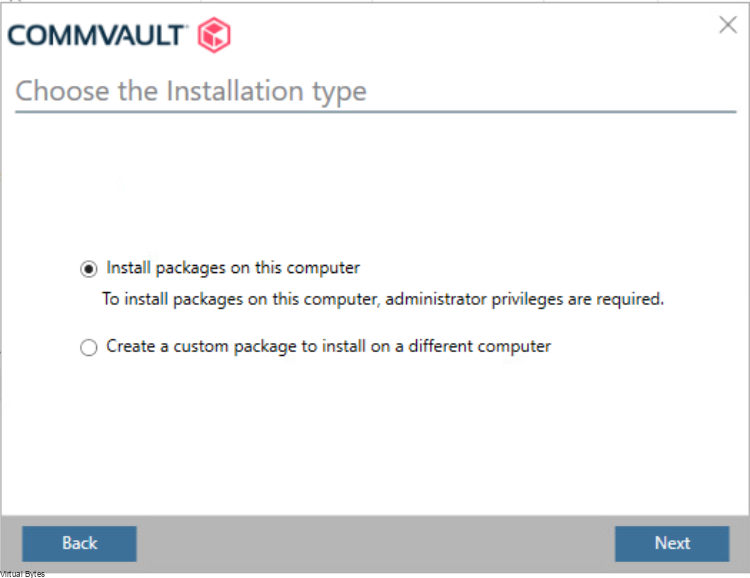Close the installer dialog with the X
The height and width of the screenshot is (578, 750).
[x=728, y=24]
